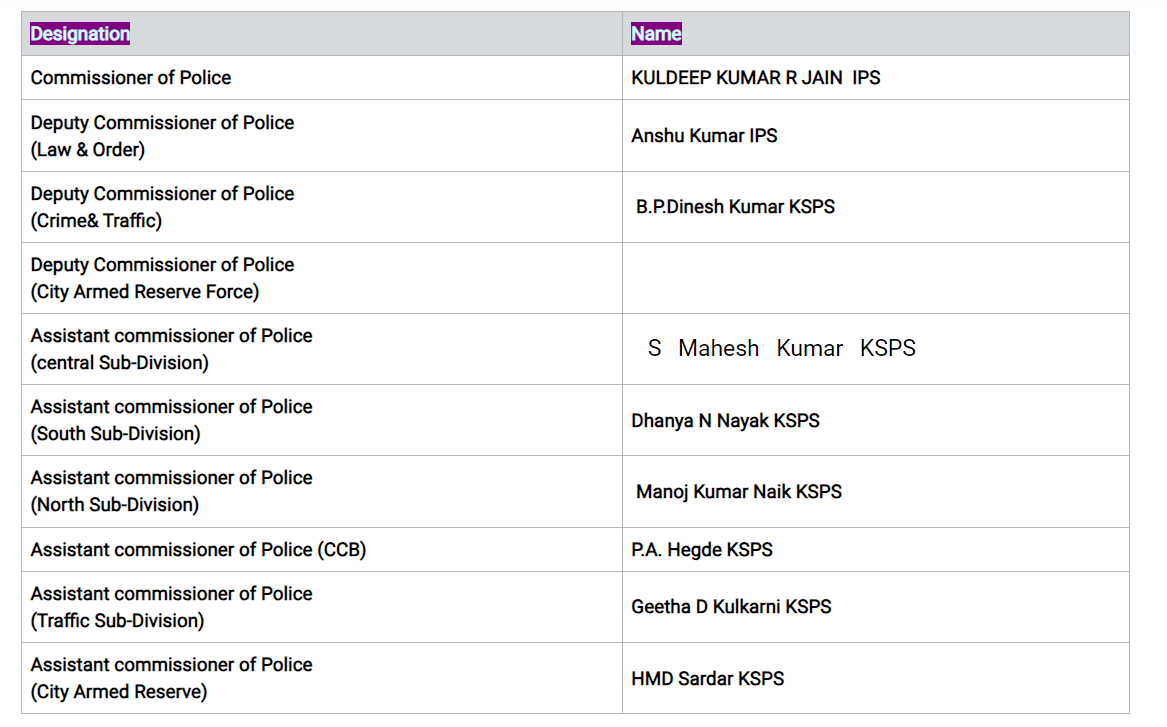Click the name HMD Sardar KSPS
Image resolution: width=1167 pixels, height=727 pixels.
coord(707,679)
